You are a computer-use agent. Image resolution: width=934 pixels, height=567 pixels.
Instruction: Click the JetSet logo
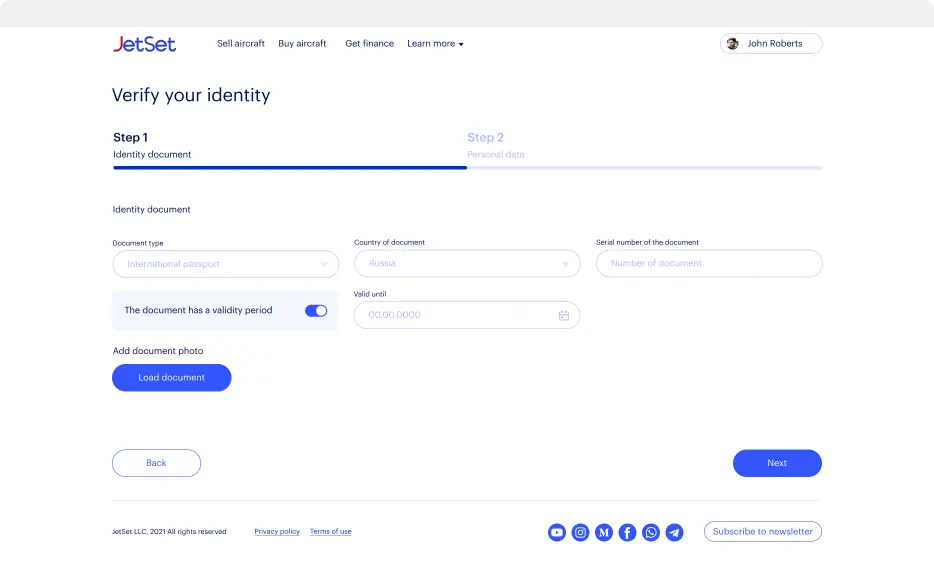[144, 44]
